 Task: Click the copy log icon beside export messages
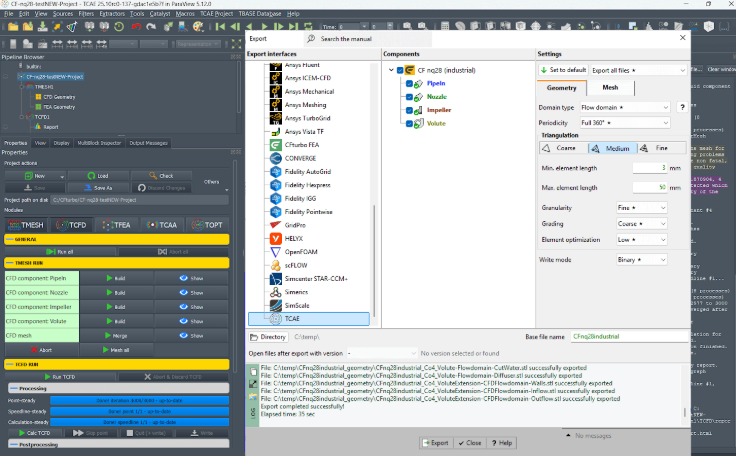click(253, 371)
